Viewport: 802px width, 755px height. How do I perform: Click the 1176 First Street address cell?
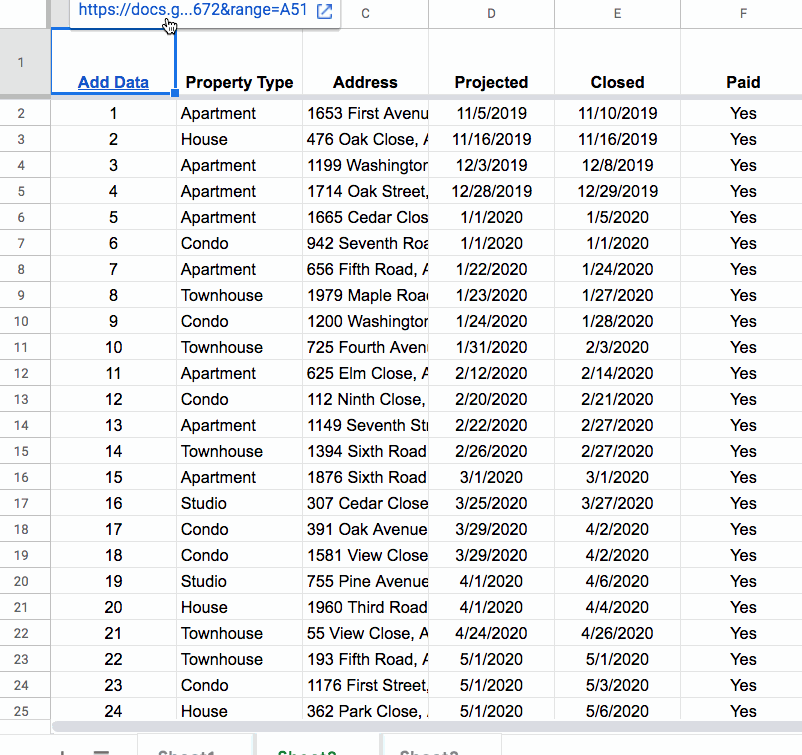coord(365,685)
